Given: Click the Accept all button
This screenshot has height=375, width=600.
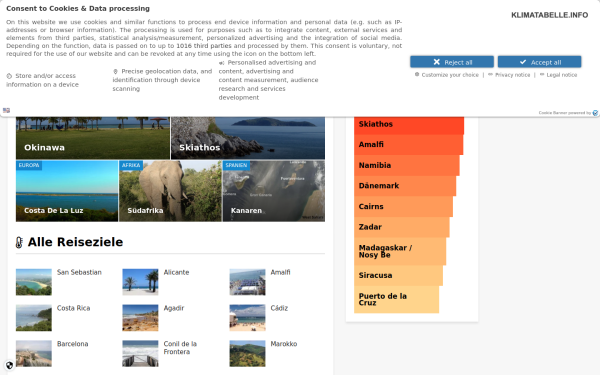Looking at the screenshot, I should tap(539, 62).
